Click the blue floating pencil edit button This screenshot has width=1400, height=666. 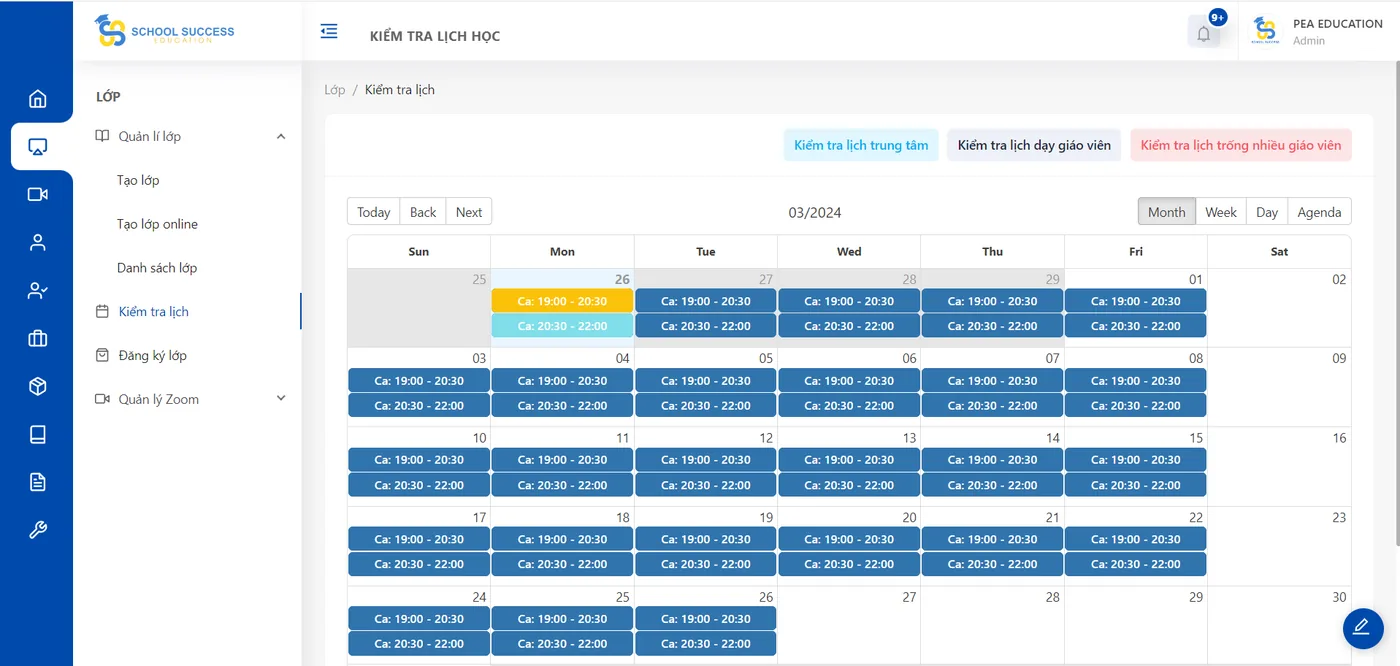click(x=1361, y=628)
